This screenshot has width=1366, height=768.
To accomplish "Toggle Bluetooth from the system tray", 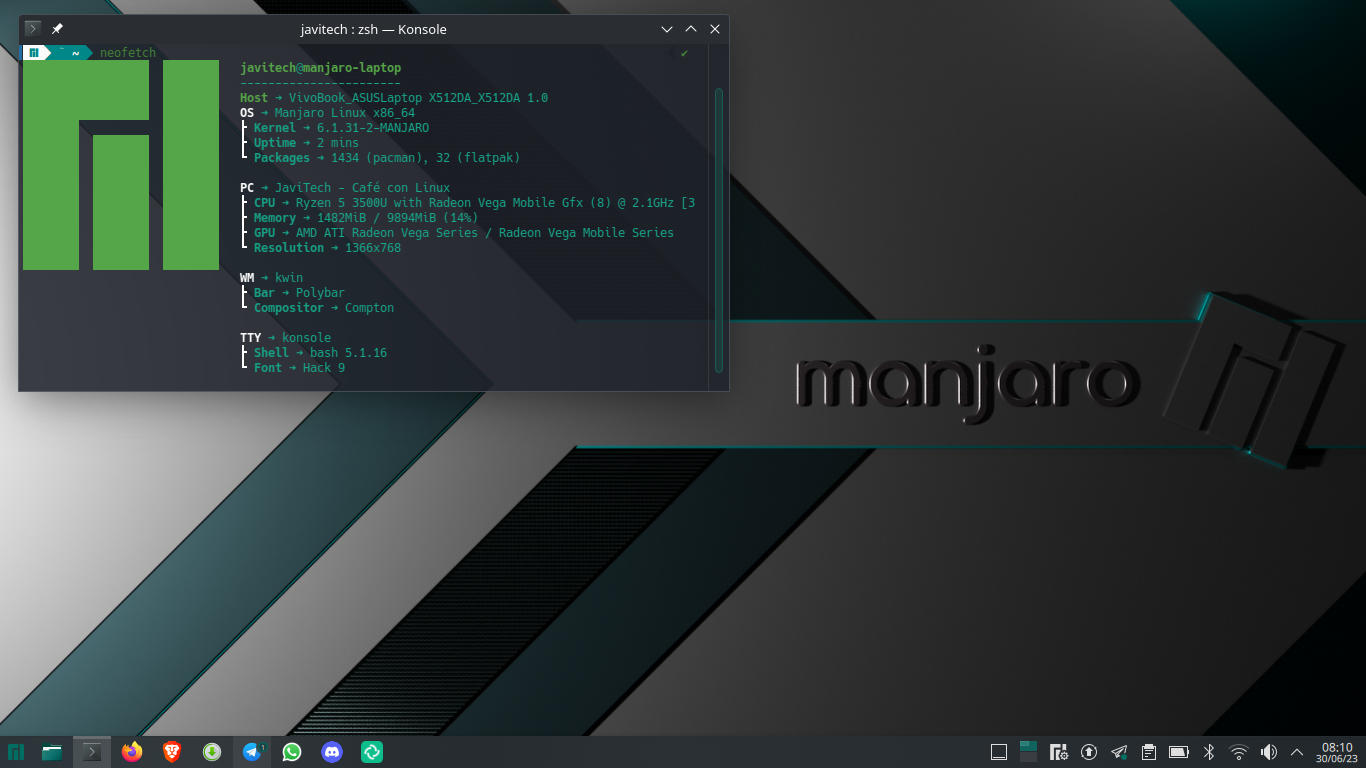I will click(1208, 752).
